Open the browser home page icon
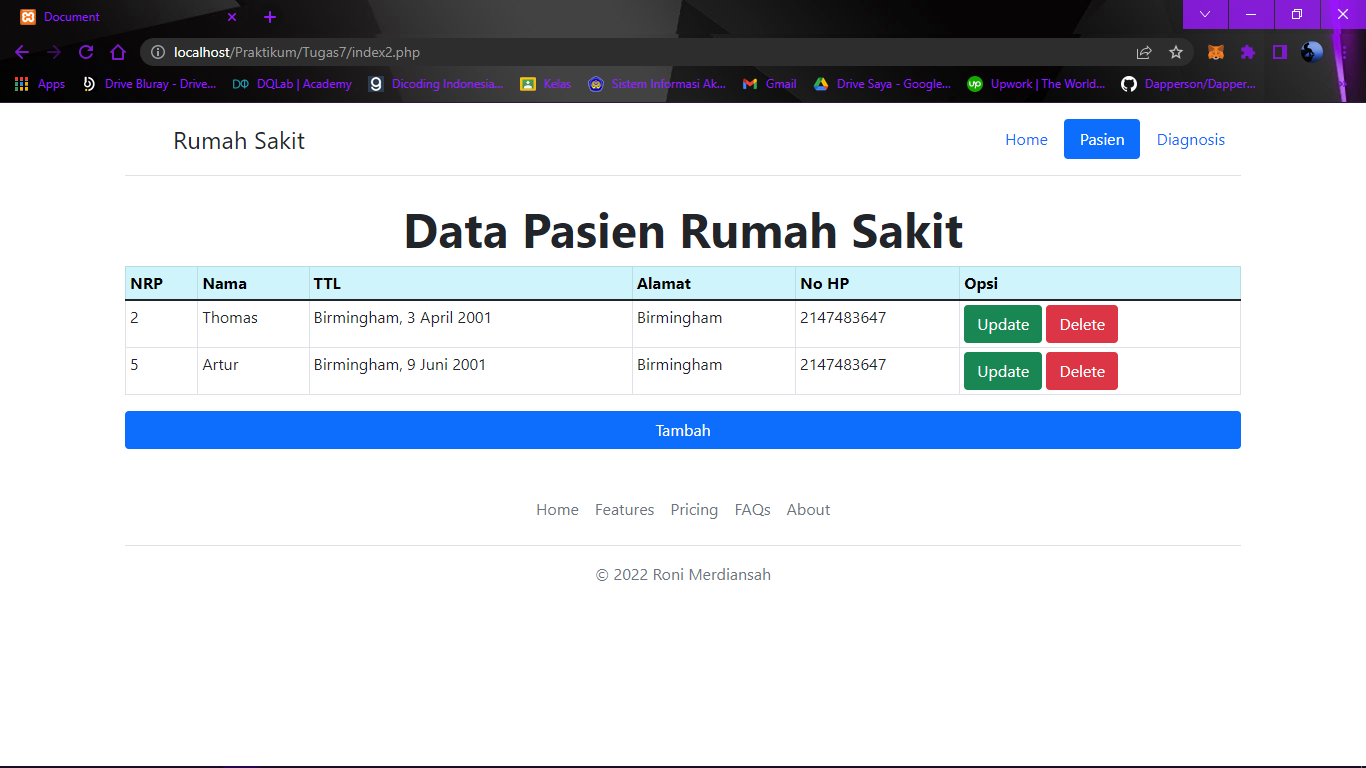1366x768 pixels. (x=118, y=52)
